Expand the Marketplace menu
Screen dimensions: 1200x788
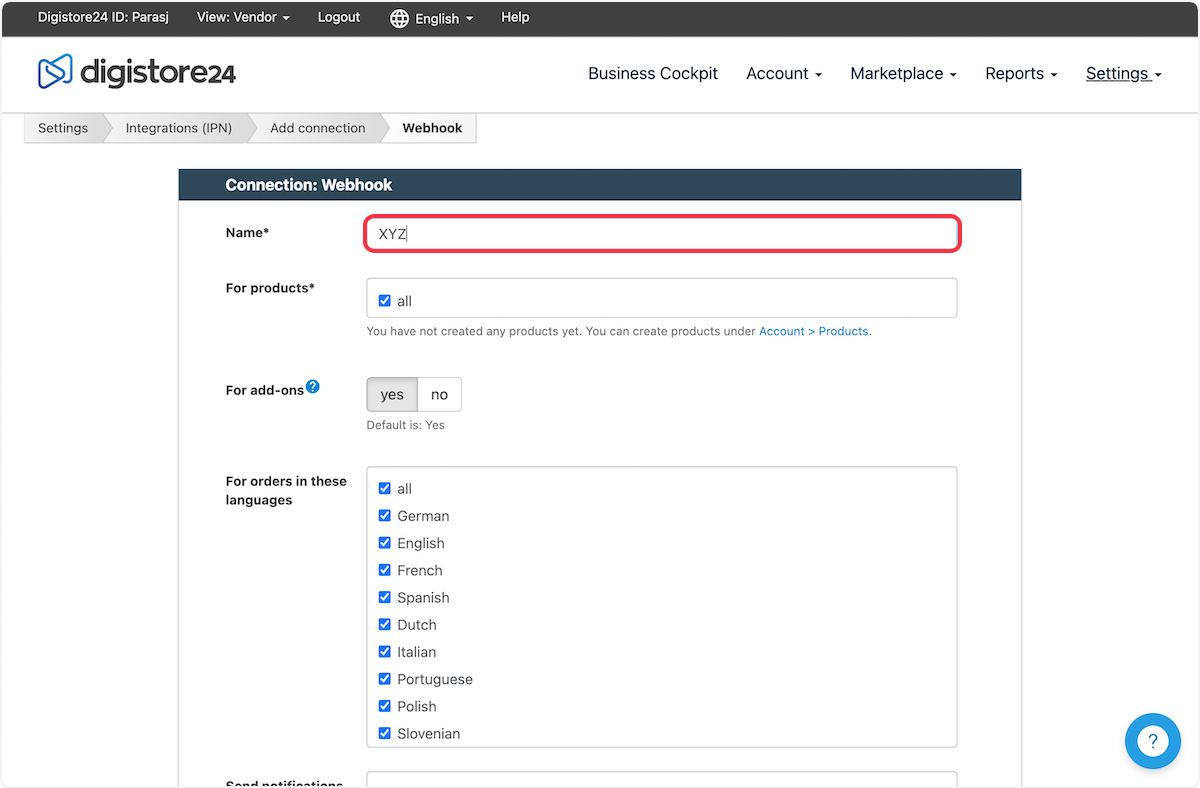pyautogui.click(x=903, y=73)
